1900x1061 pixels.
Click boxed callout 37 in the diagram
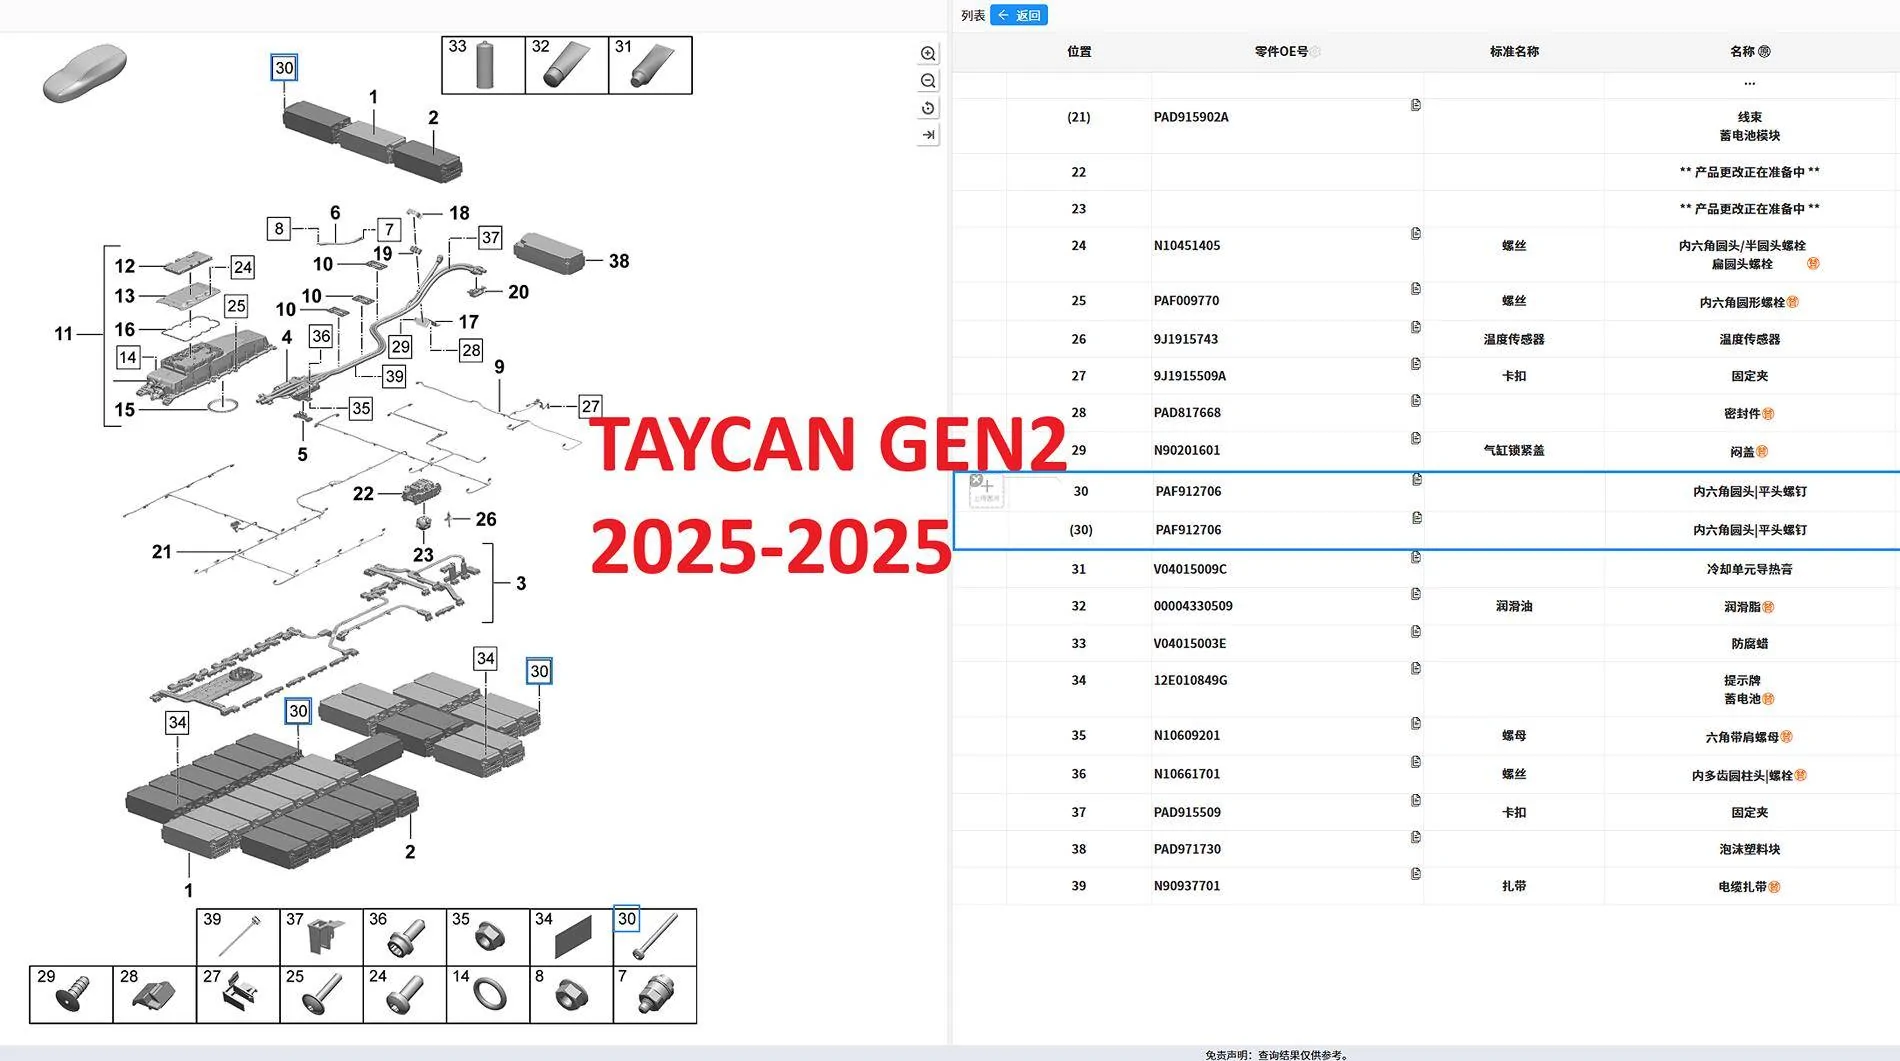click(x=490, y=237)
